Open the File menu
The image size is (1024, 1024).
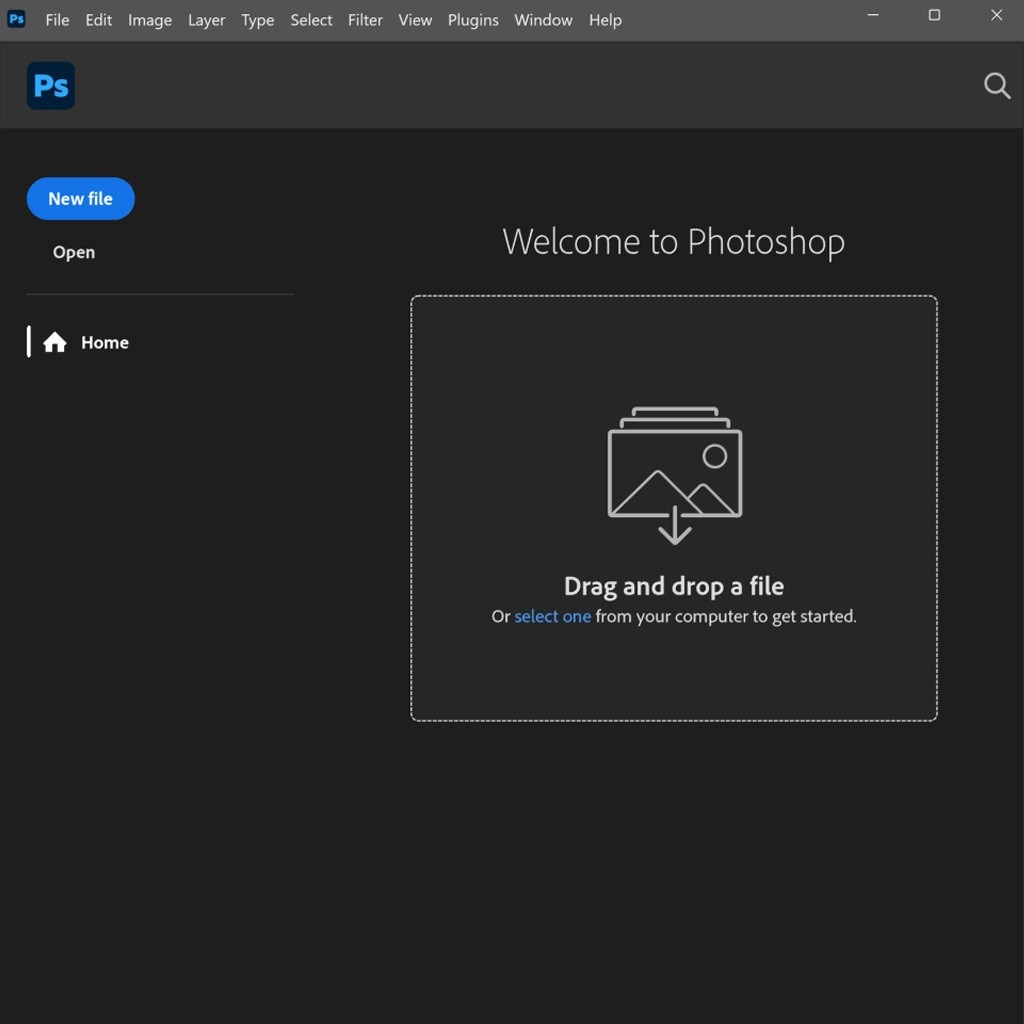click(57, 20)
